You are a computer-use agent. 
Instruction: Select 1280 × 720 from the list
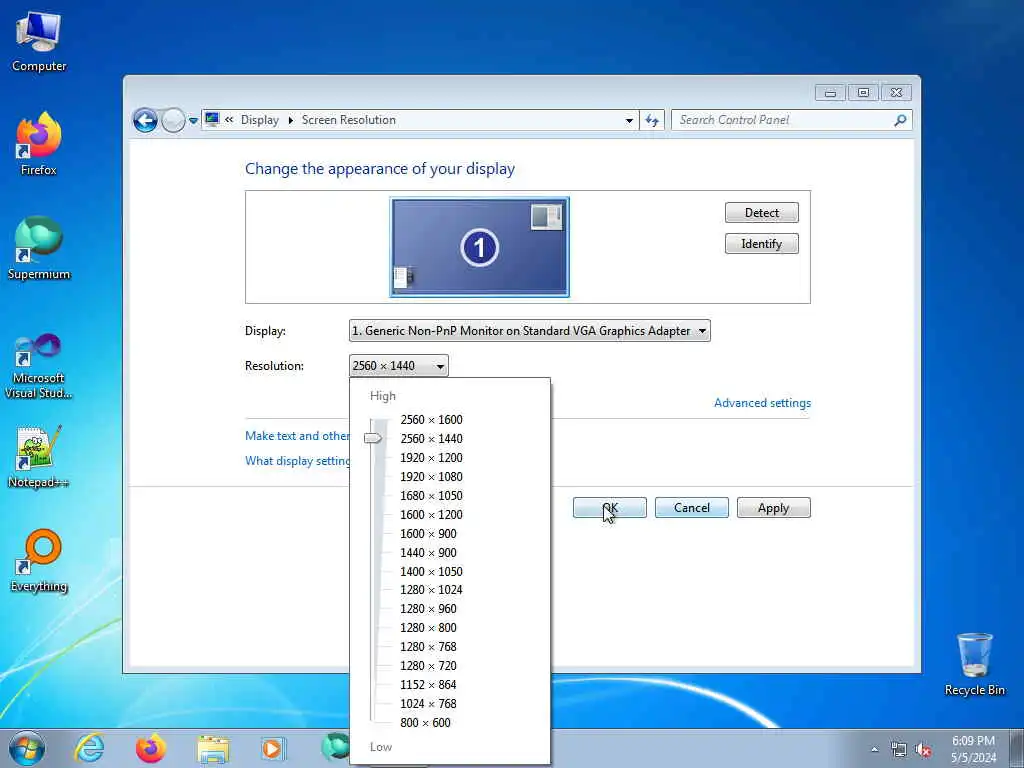[x=428, y=665]
